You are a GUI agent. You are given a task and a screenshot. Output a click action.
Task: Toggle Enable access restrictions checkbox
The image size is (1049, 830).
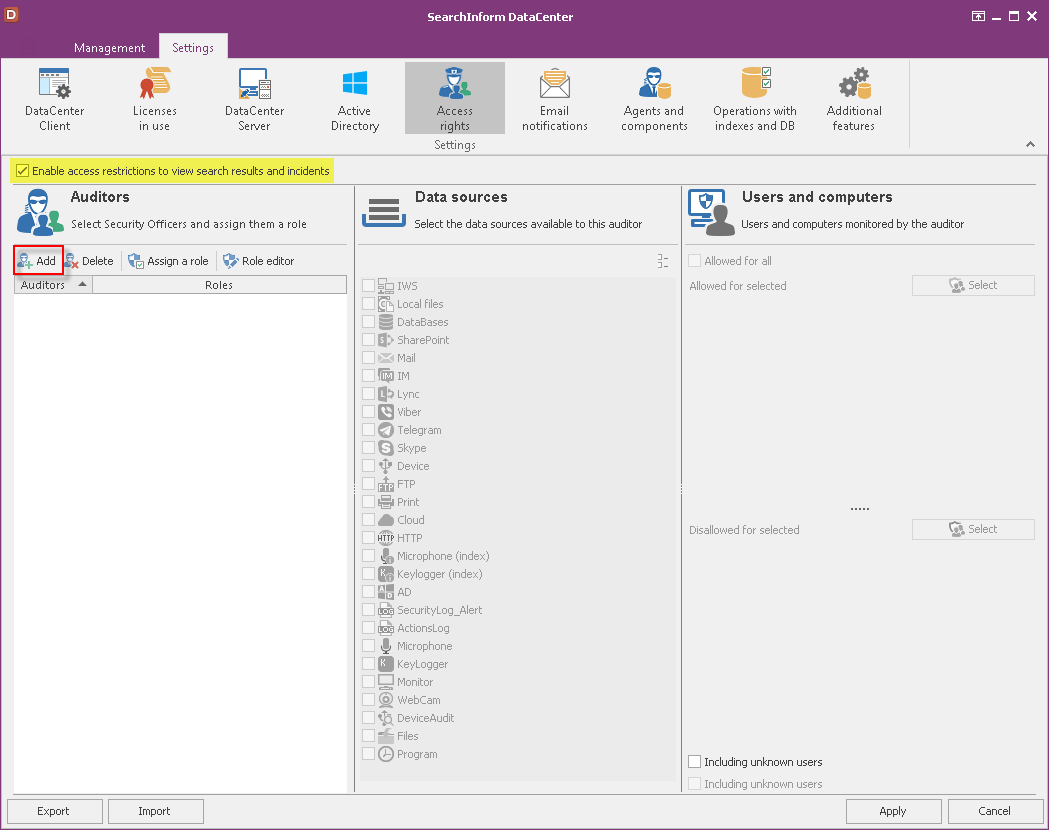[x=23, y=171]
